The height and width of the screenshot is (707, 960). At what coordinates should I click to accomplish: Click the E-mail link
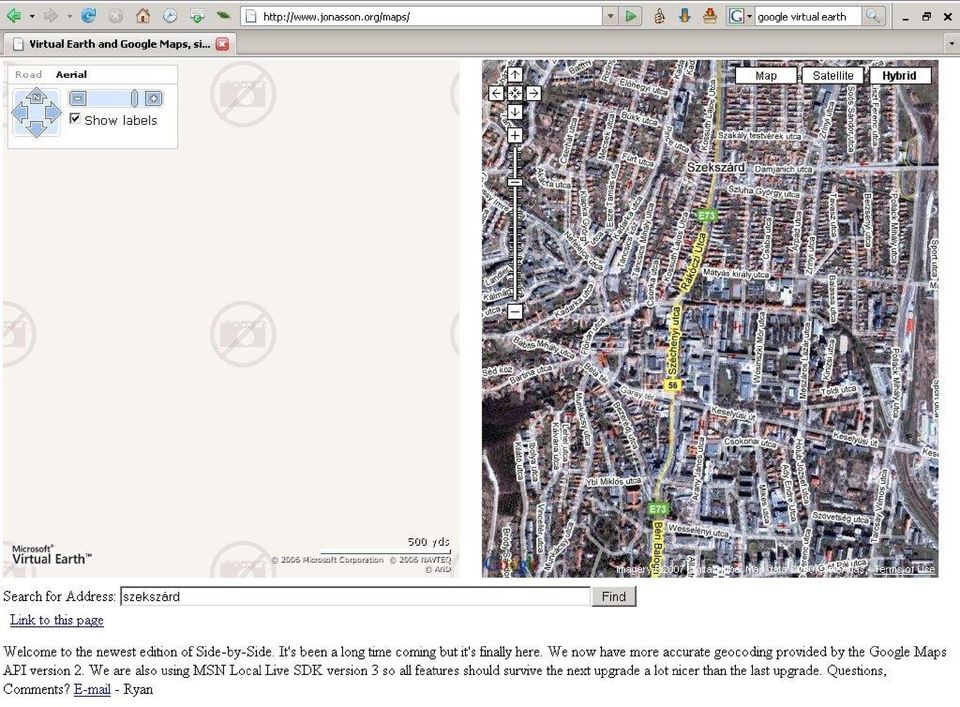pyautogui.click(x=92, y=689)
